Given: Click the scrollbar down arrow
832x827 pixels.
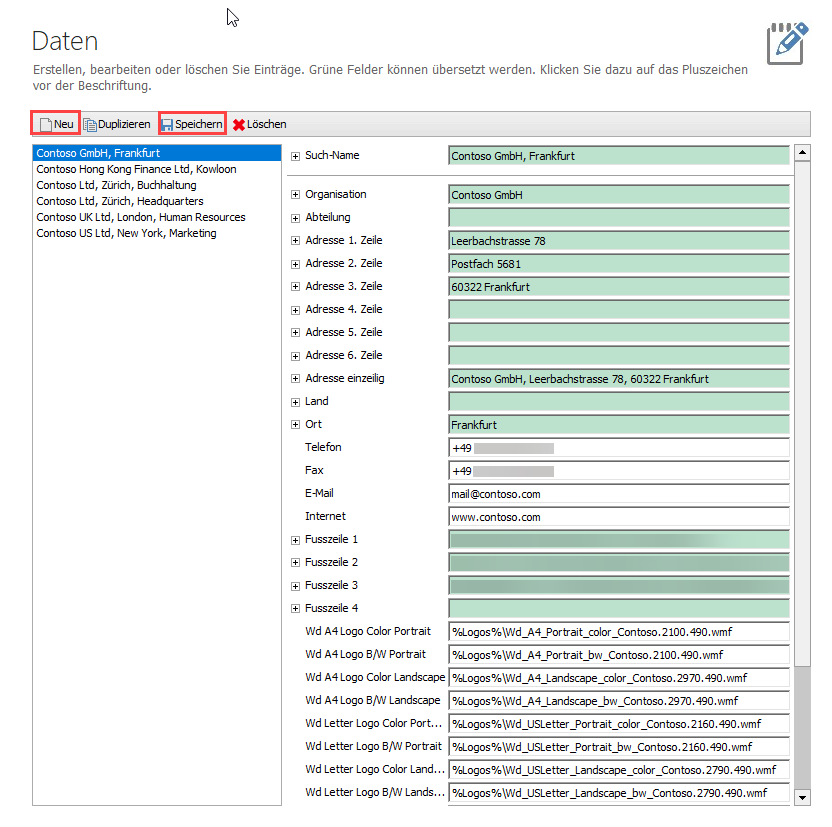Looking at the screenshot, I should pos(802,797).
